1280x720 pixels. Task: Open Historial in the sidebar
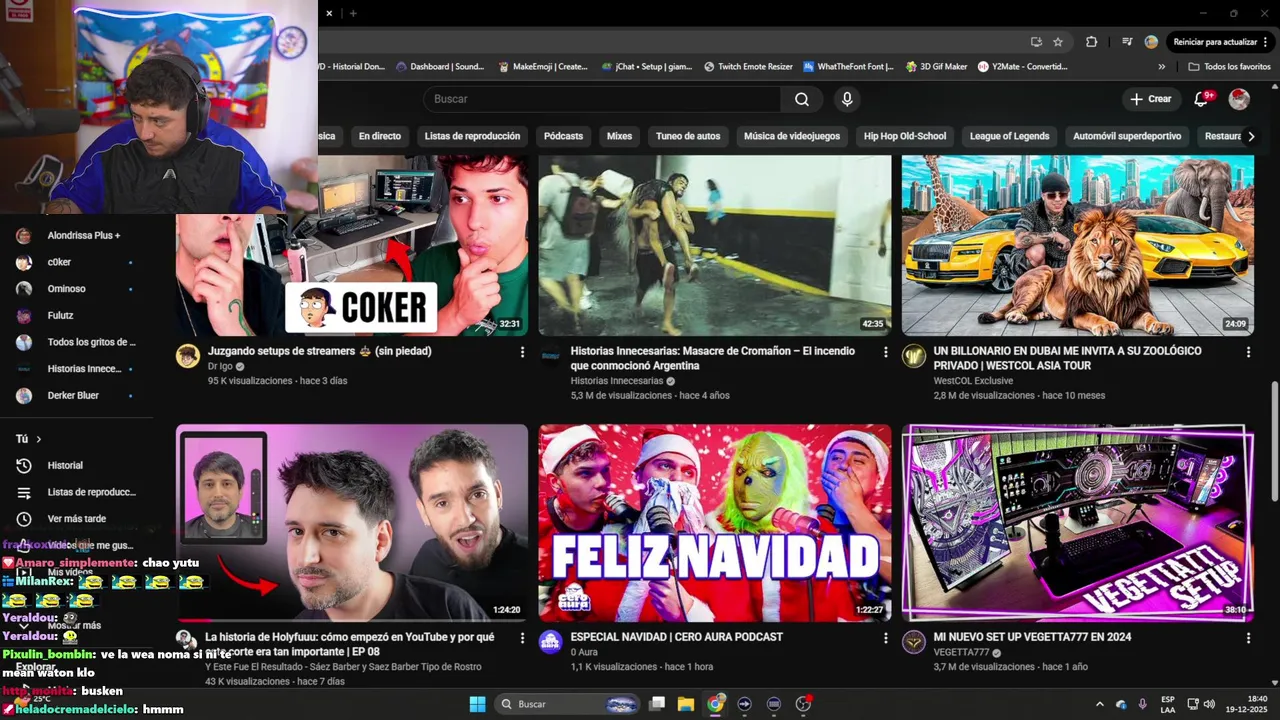tap(77, 466)
